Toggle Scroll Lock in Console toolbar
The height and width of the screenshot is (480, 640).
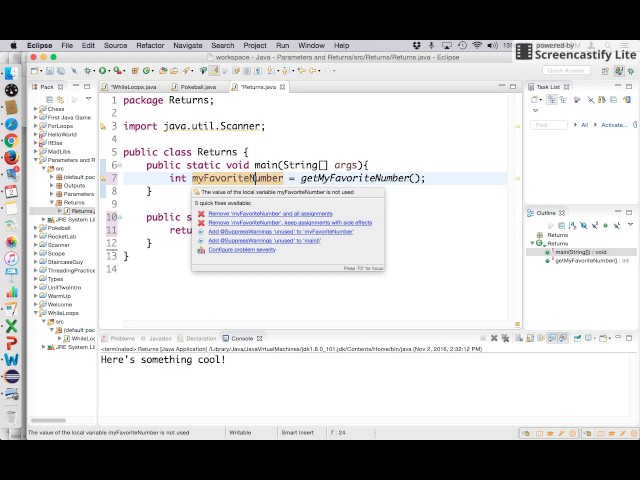point(530,338)
